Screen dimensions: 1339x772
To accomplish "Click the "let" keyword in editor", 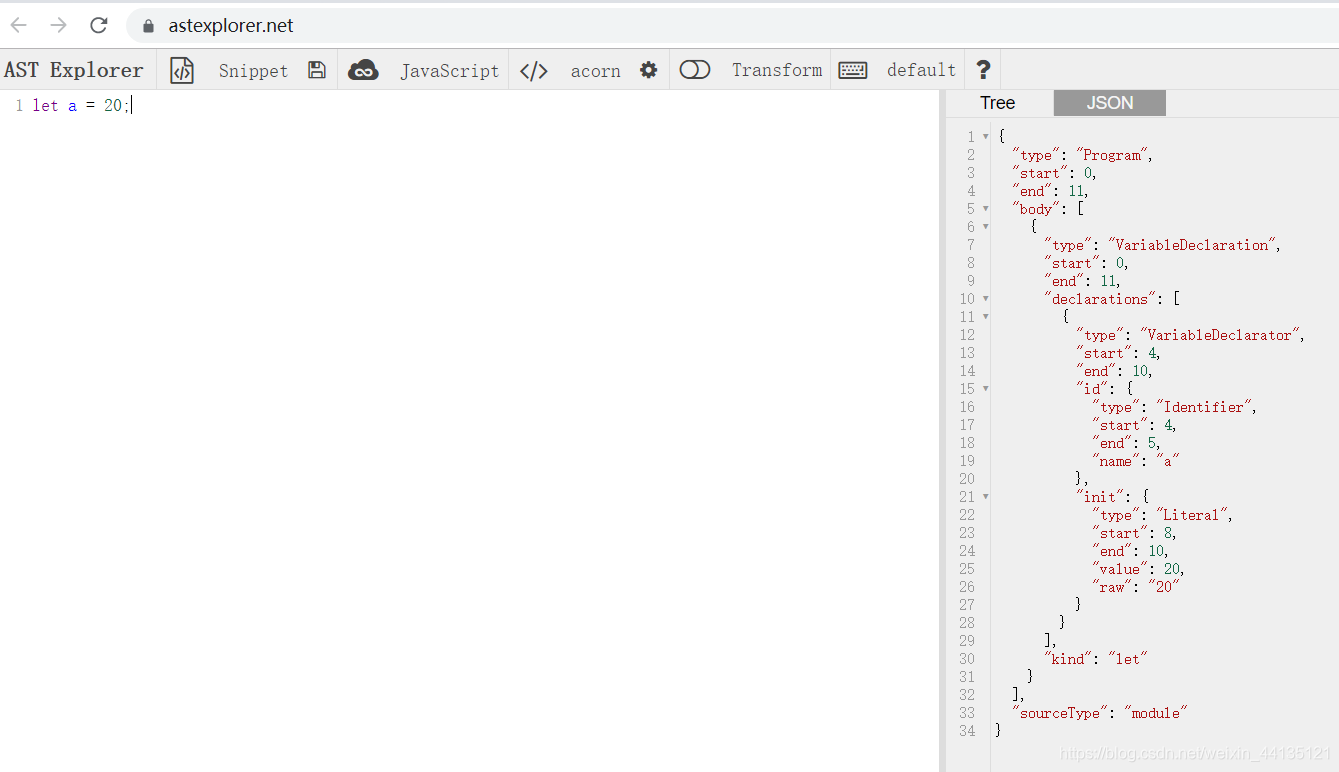I will (45, 106).
